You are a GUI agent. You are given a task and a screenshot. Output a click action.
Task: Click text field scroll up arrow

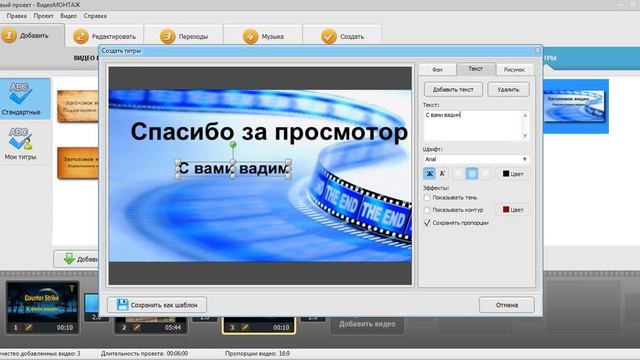click(525, 116)
